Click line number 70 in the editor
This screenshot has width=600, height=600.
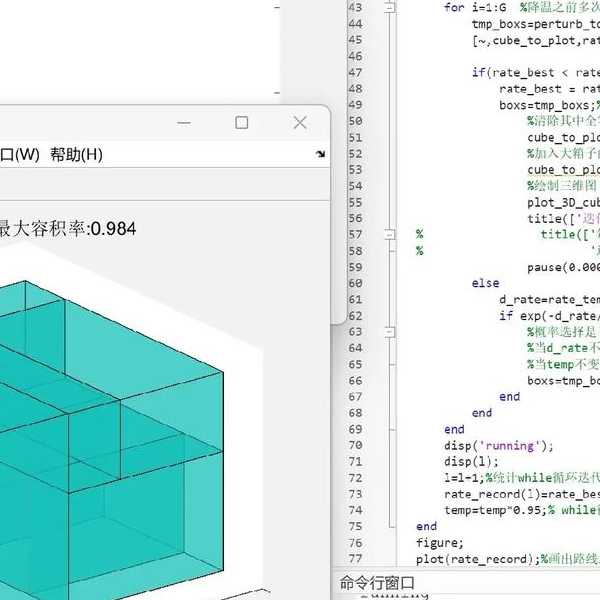tap(355, 445)
